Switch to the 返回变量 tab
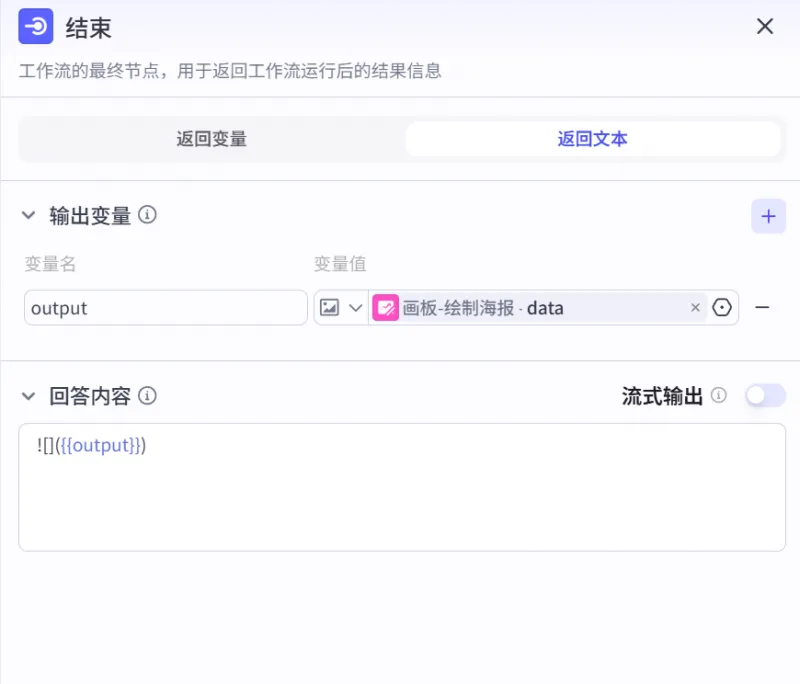 pyautogui.click(x=211, y=139)
